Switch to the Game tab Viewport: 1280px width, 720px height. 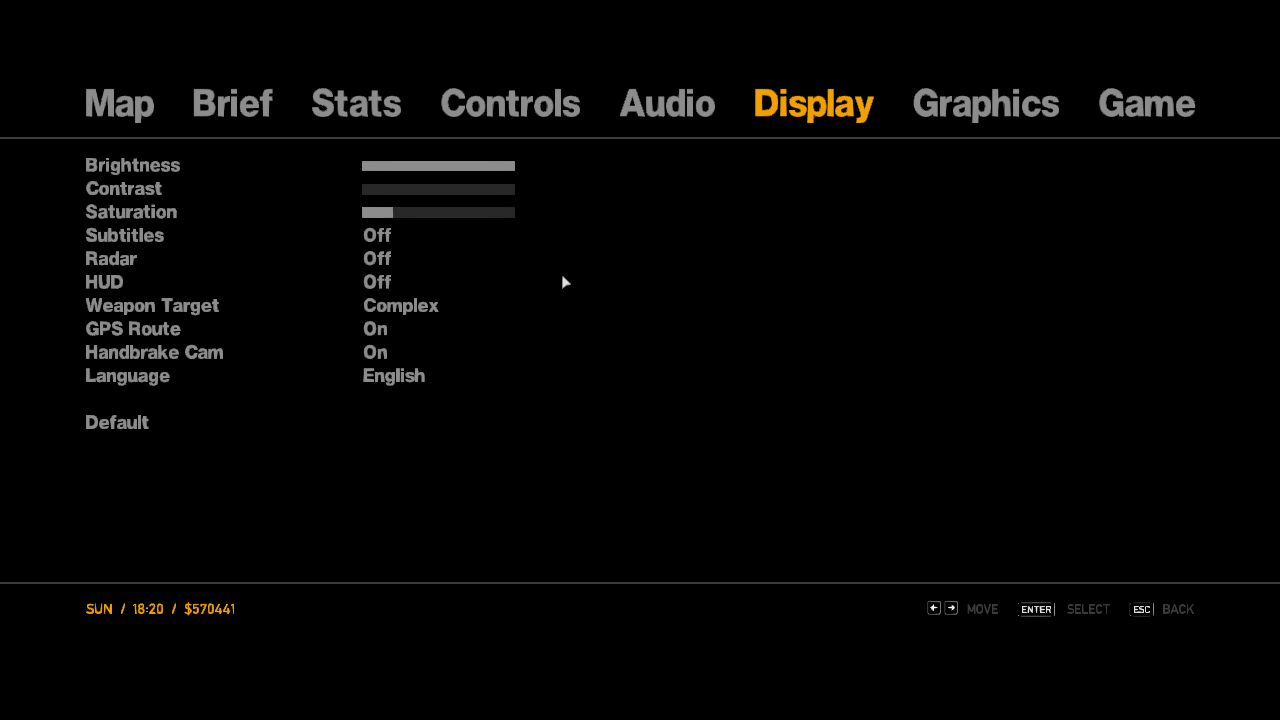click(x=1147, y=104)
